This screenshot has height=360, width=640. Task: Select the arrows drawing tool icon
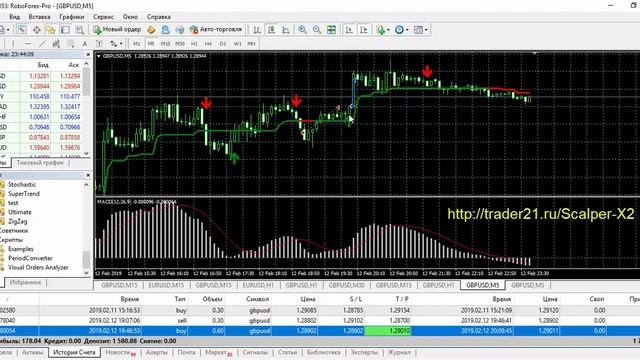coord(113,43)
